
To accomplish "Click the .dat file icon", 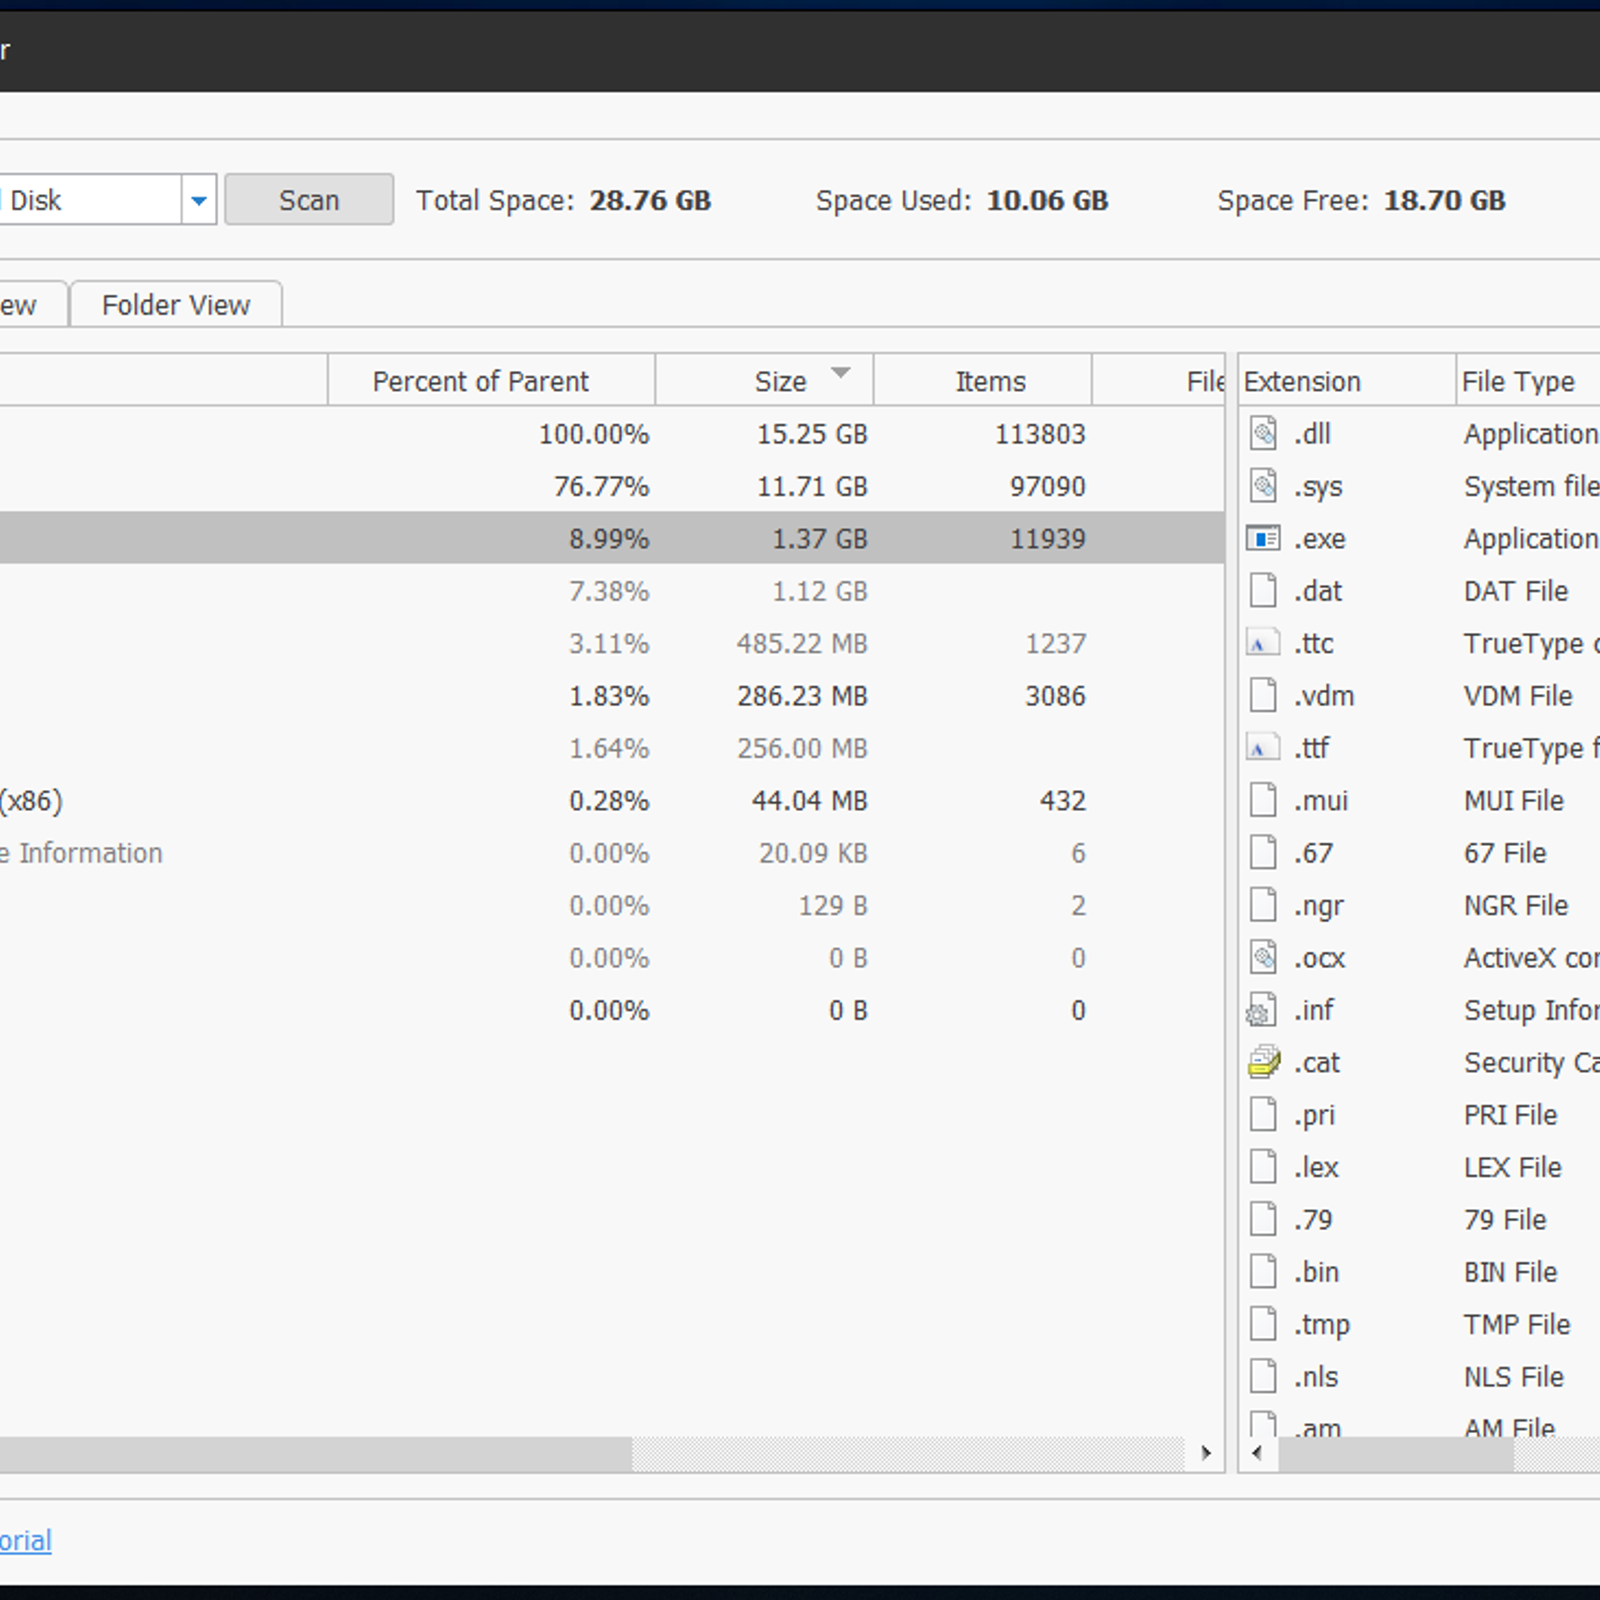I will click(1263, 591).
